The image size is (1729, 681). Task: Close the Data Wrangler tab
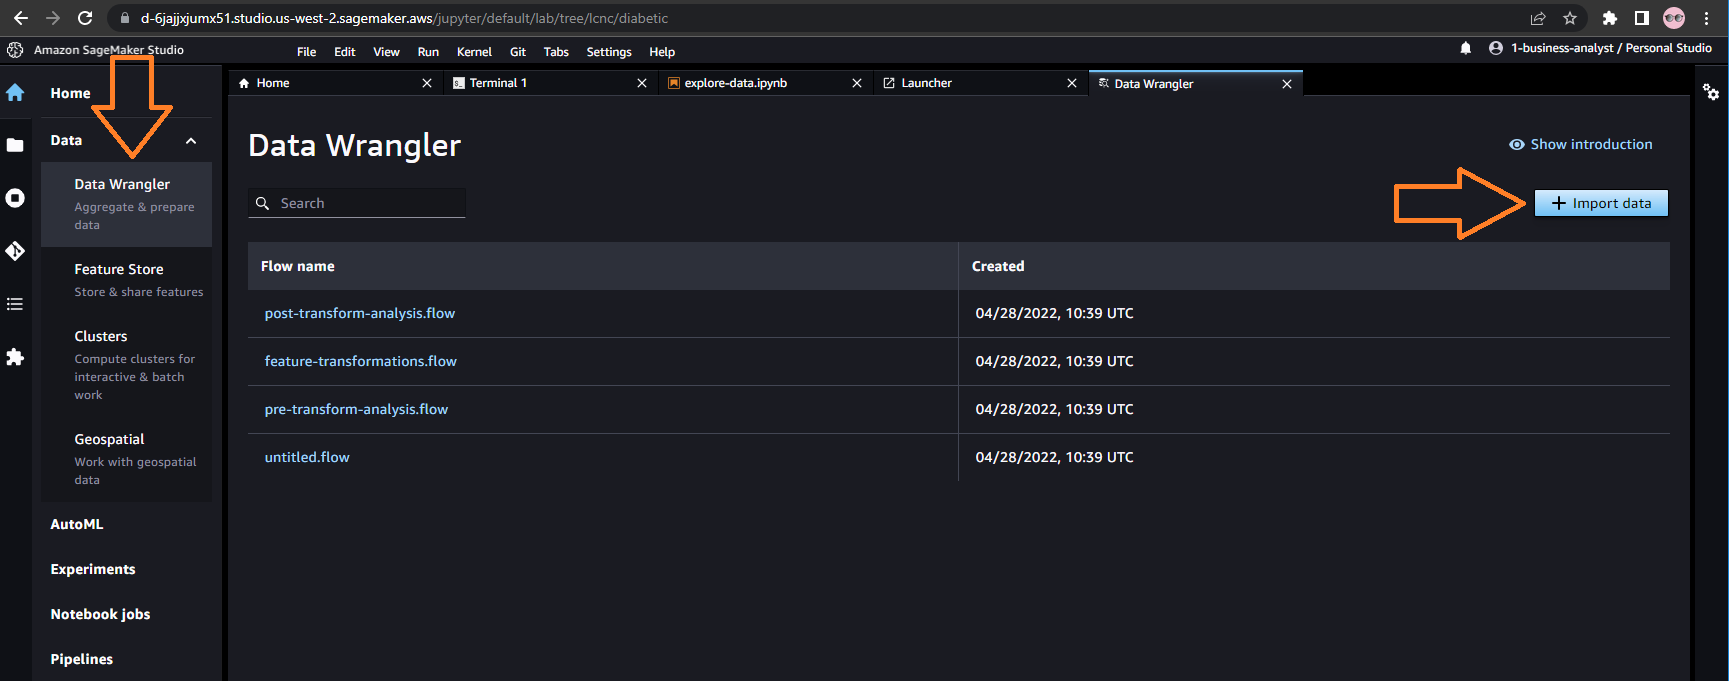click(1287, 84)
